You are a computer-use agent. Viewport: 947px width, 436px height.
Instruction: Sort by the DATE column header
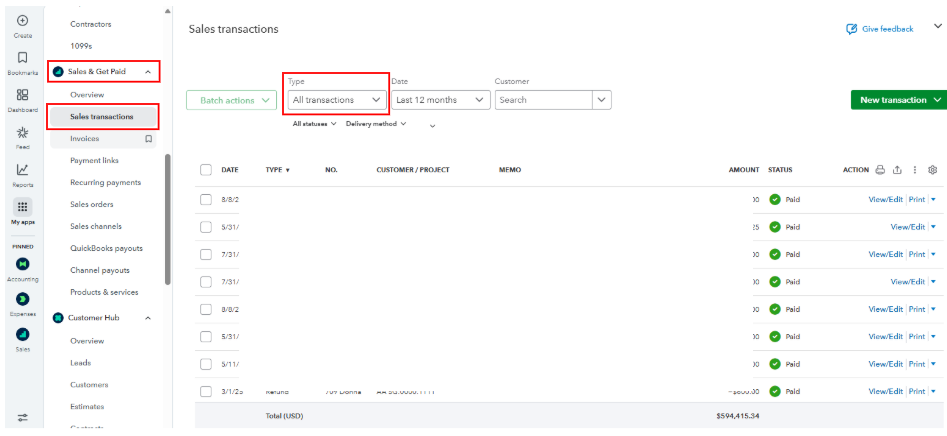230,170
